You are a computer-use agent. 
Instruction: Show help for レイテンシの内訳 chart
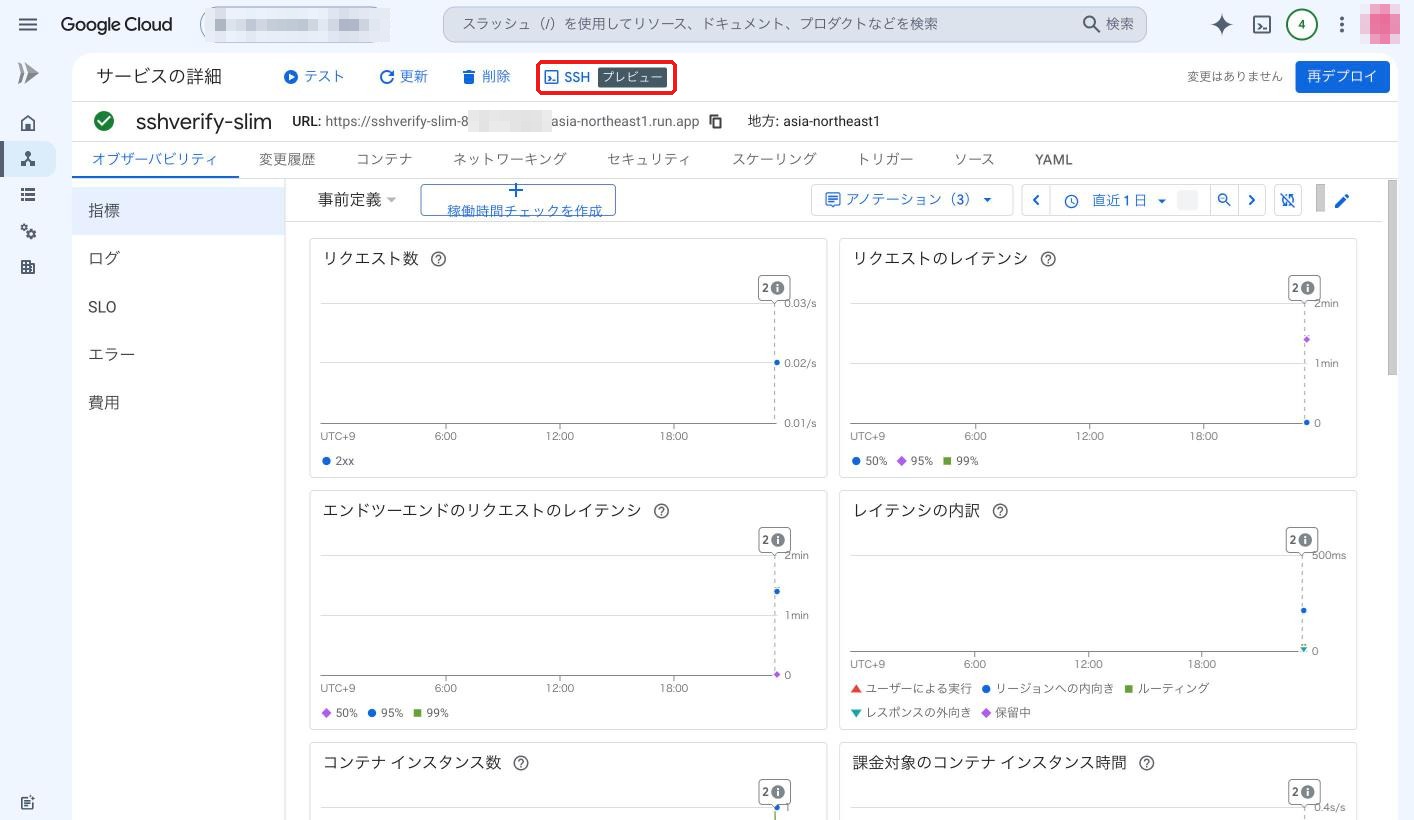point(1000,511)
